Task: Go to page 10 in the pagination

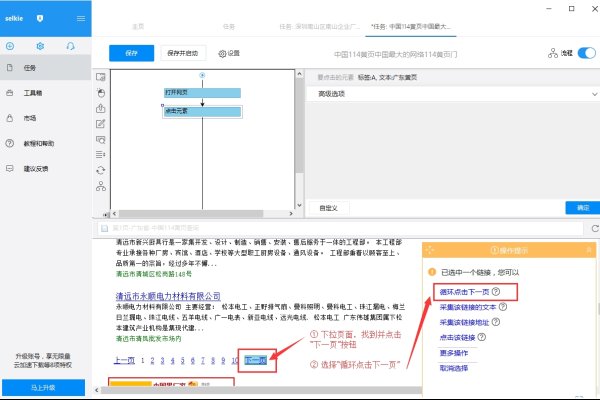Action: click(235, 360)
